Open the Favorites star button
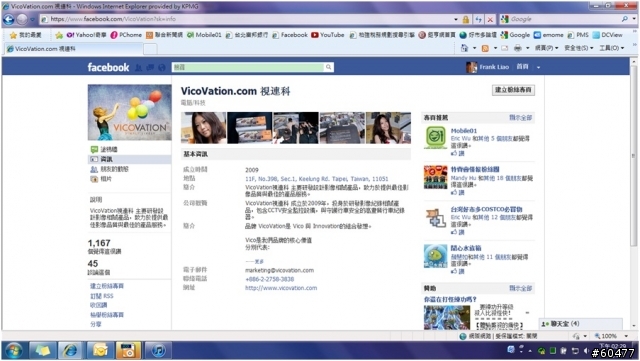The width and height of the screenshot is (640, 361). pyautogui.click(x=25, y=35)
